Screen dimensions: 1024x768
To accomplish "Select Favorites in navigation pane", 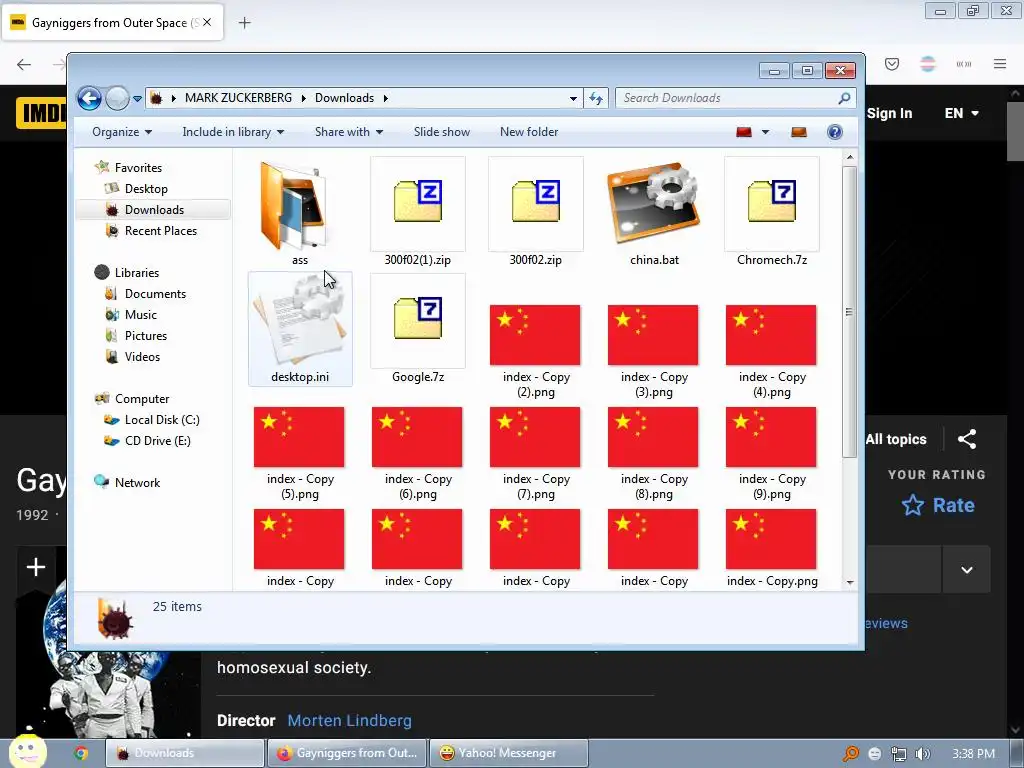I will click(138, 168).
